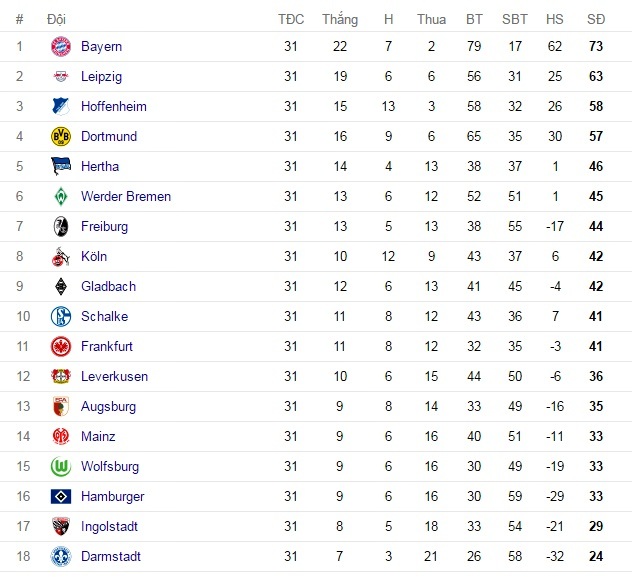Click the Đội team column header
The height and width of the screenshot is (577, 632).
click(x=58, y=19)
